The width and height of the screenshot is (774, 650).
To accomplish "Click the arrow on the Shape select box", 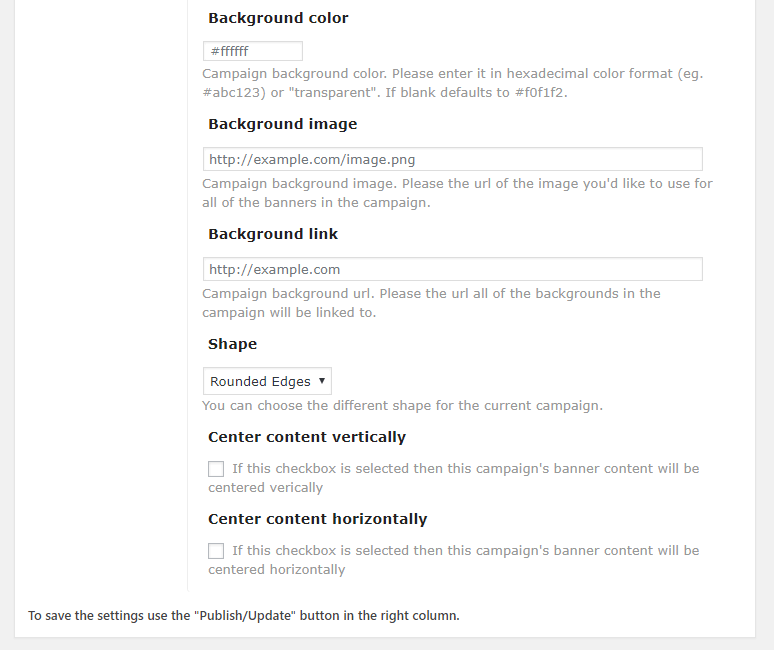I will tap(321, 381).
